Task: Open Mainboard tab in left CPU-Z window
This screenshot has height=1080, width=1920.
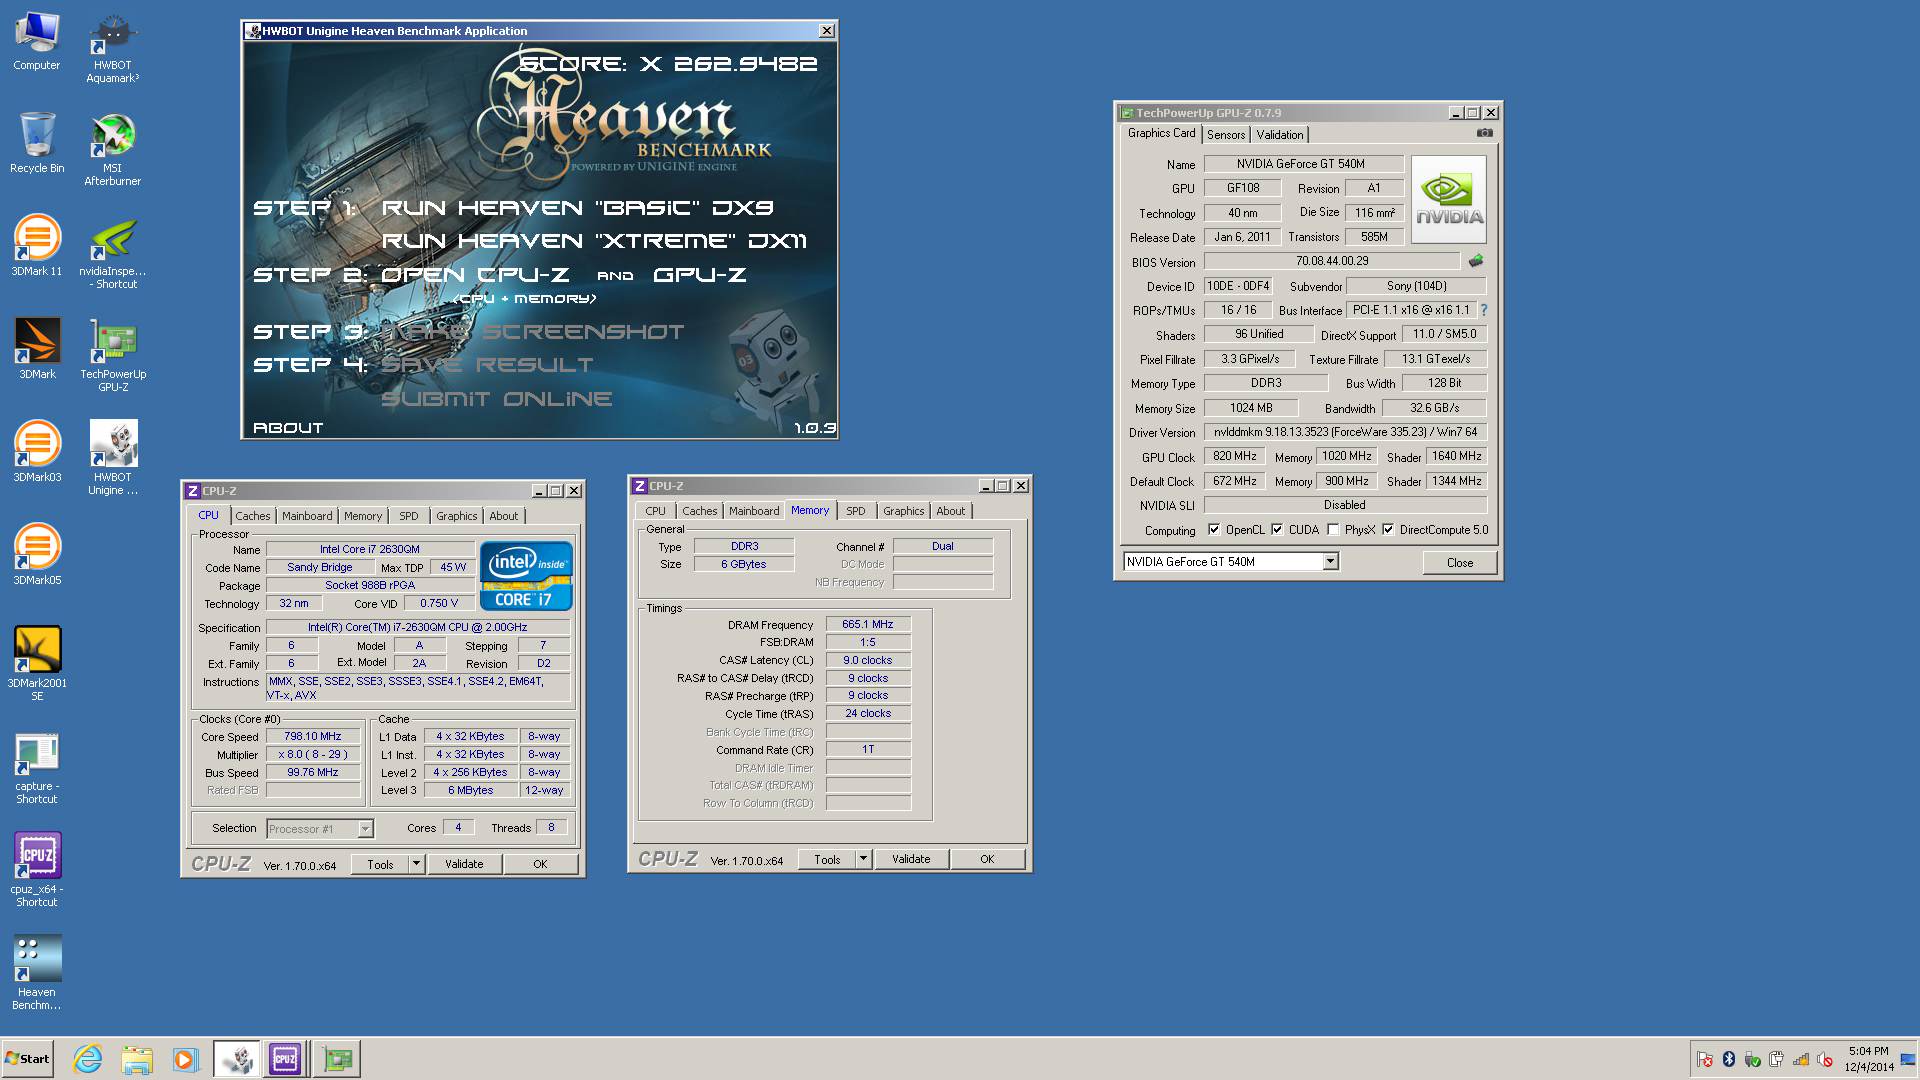Action: coord(307,516)
